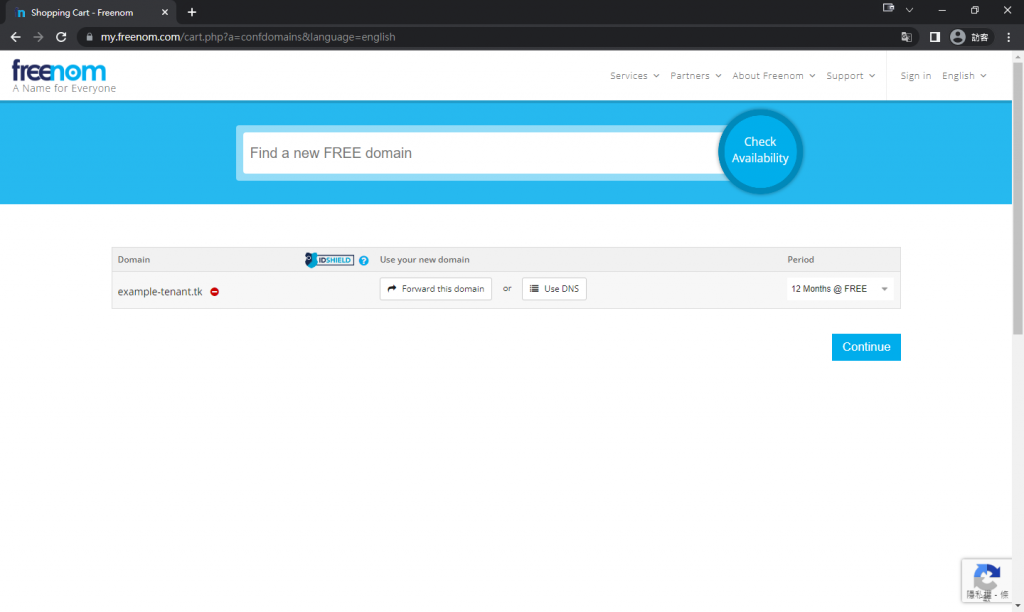Click the lock icon in the address bar

89,37
